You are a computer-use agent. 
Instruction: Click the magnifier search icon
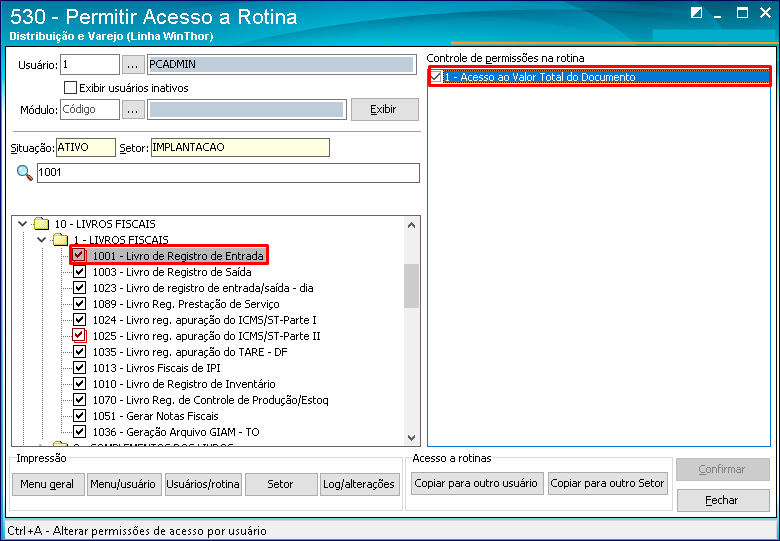click(x=24, y=173)
